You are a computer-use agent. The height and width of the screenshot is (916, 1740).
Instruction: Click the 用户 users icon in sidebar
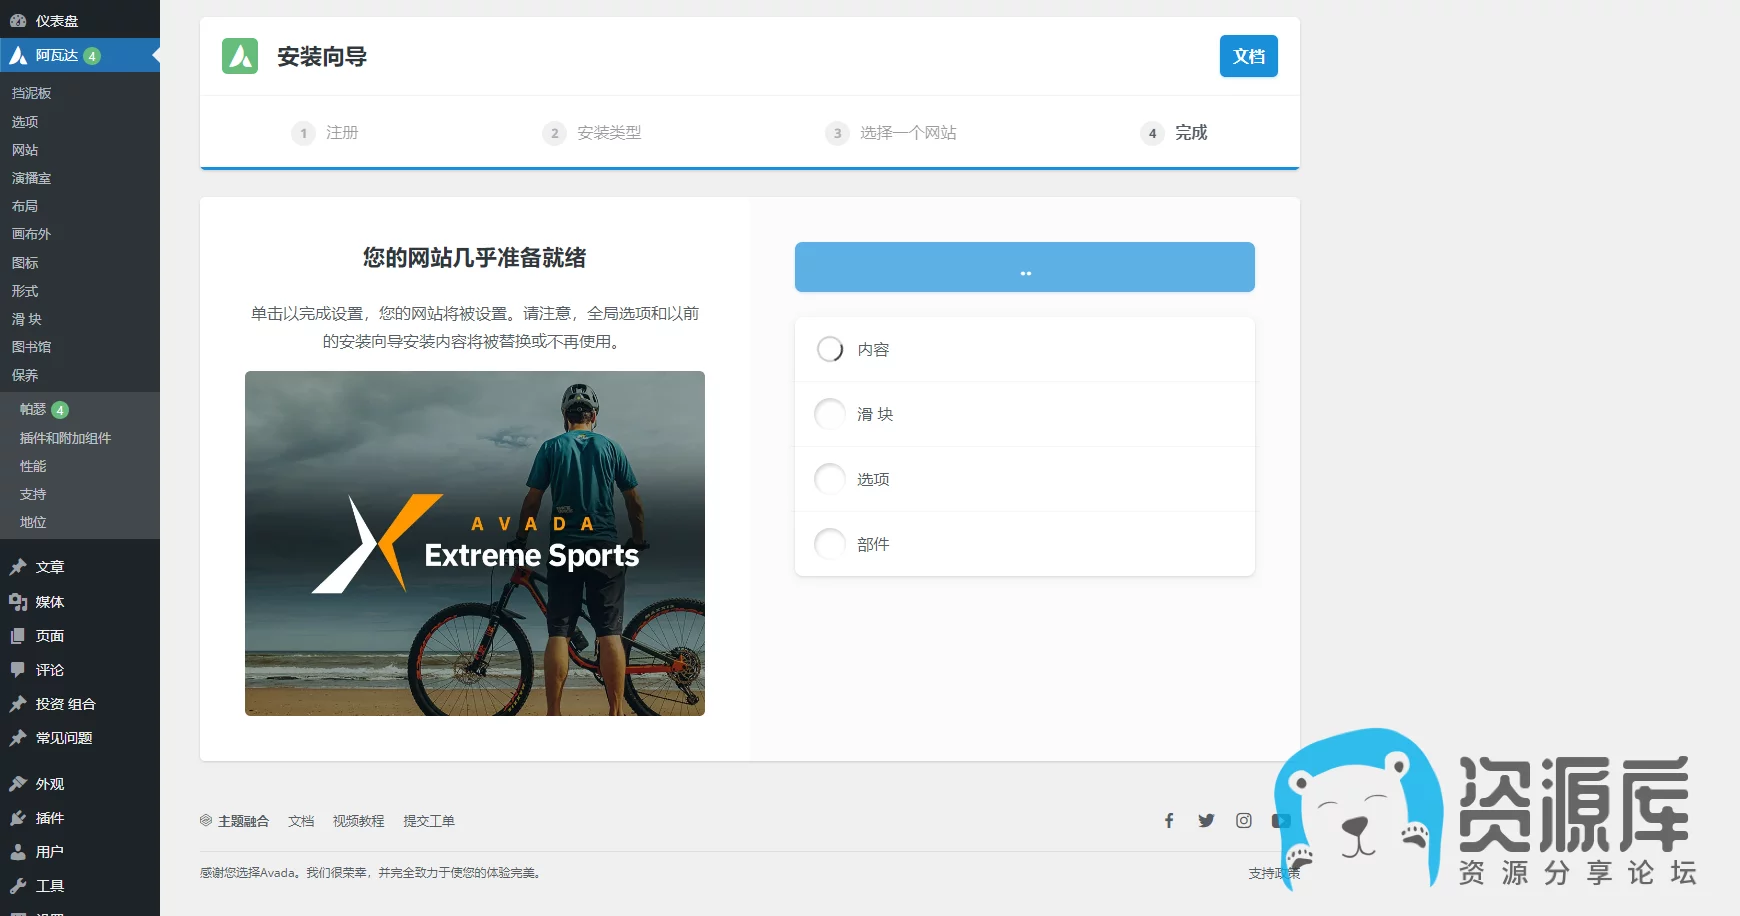point(18,852)
